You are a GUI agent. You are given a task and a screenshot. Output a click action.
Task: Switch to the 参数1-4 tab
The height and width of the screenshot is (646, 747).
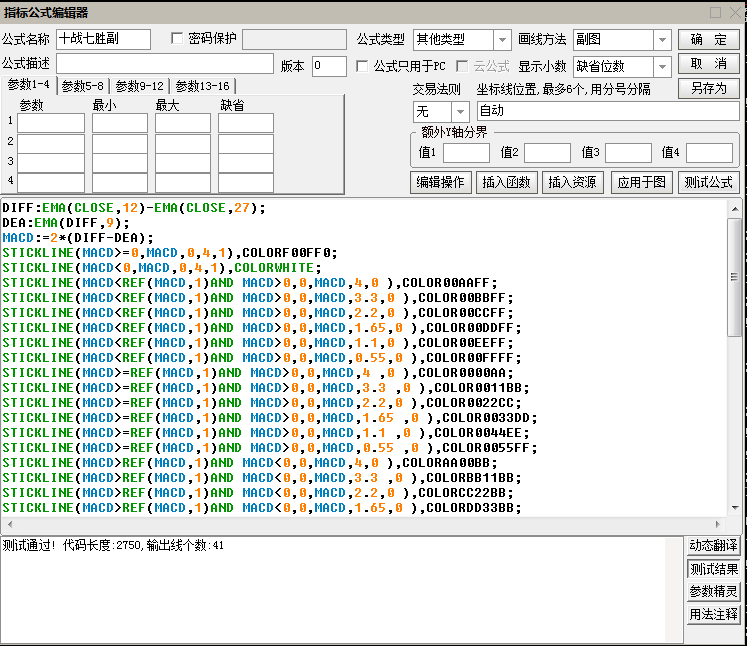click(29, 85)
